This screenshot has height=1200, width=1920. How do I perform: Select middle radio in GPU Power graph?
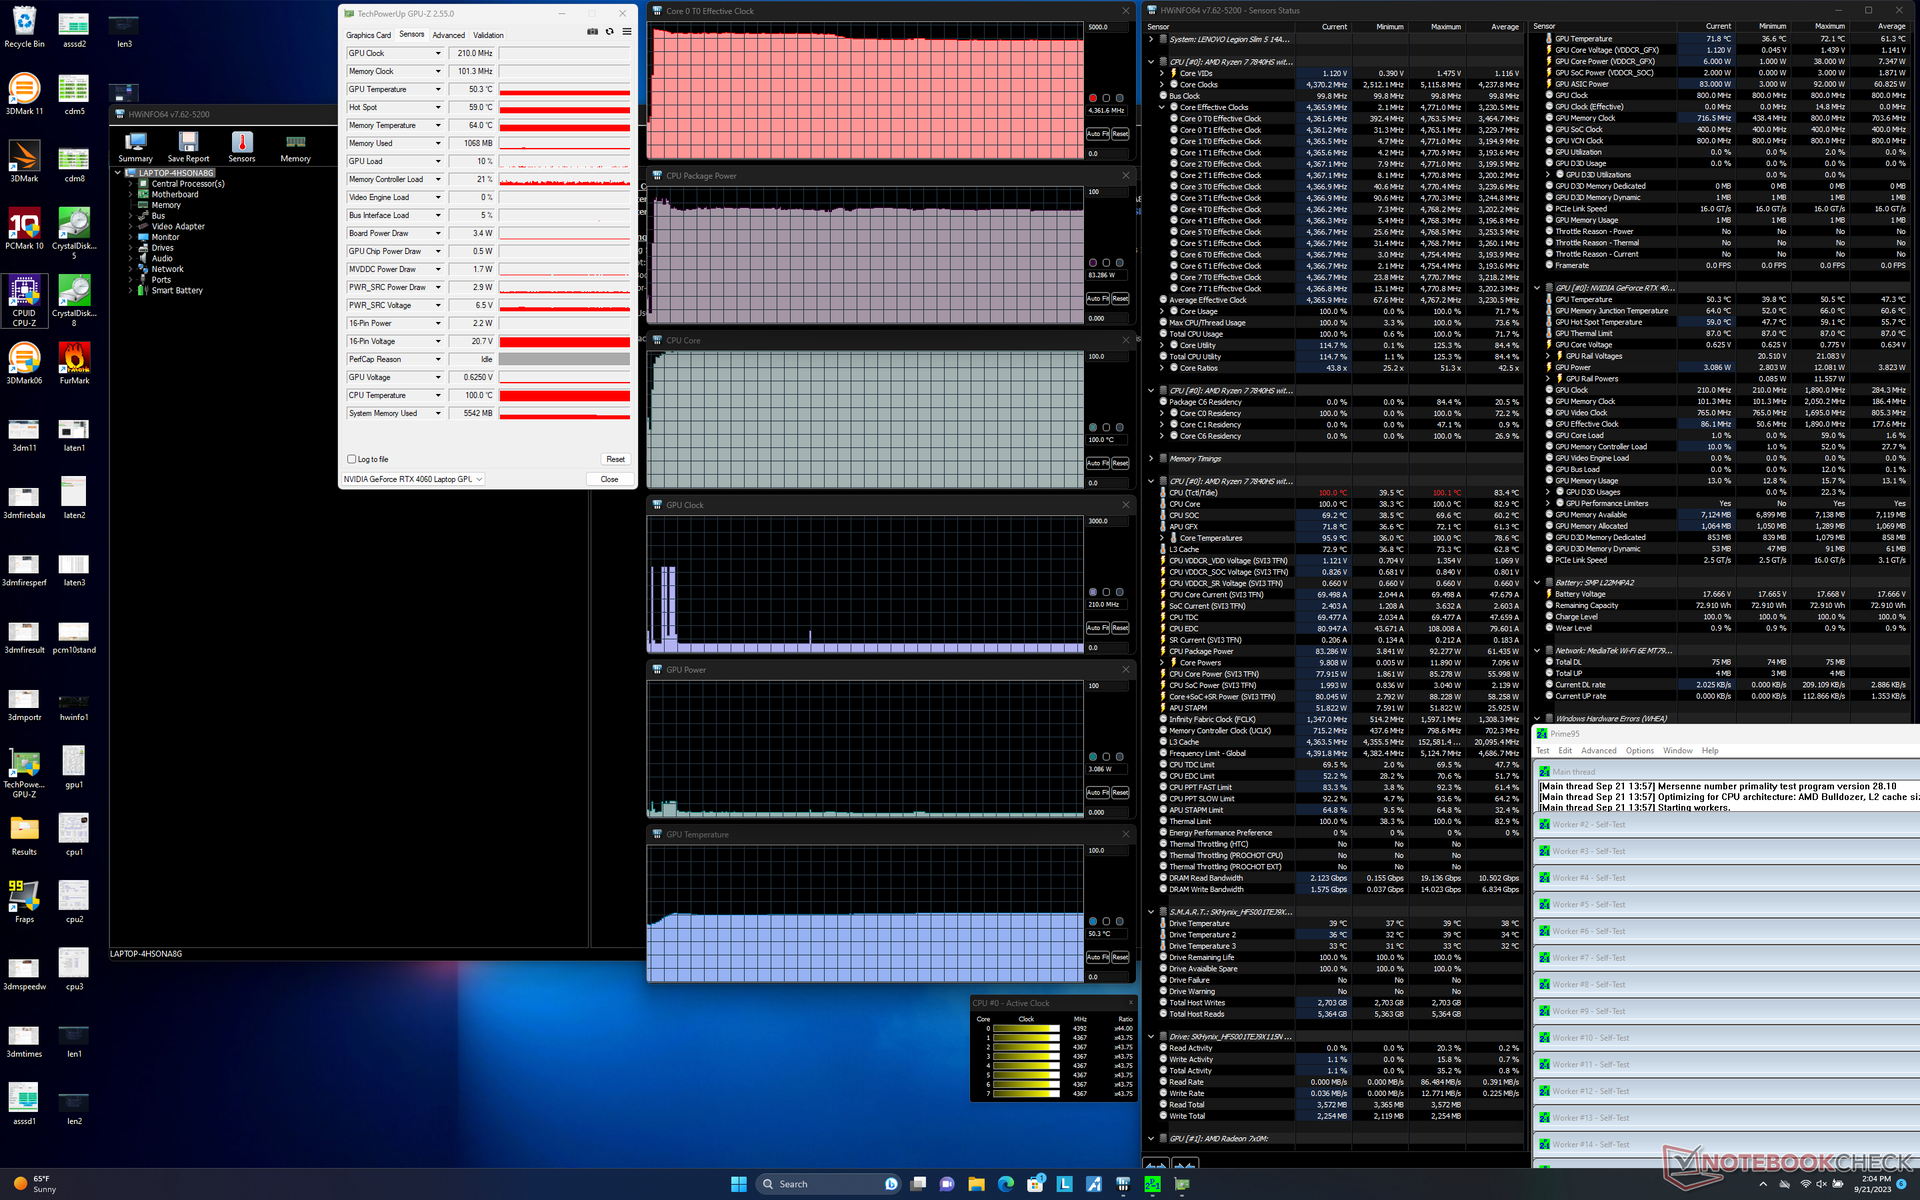pos(1106,757)
